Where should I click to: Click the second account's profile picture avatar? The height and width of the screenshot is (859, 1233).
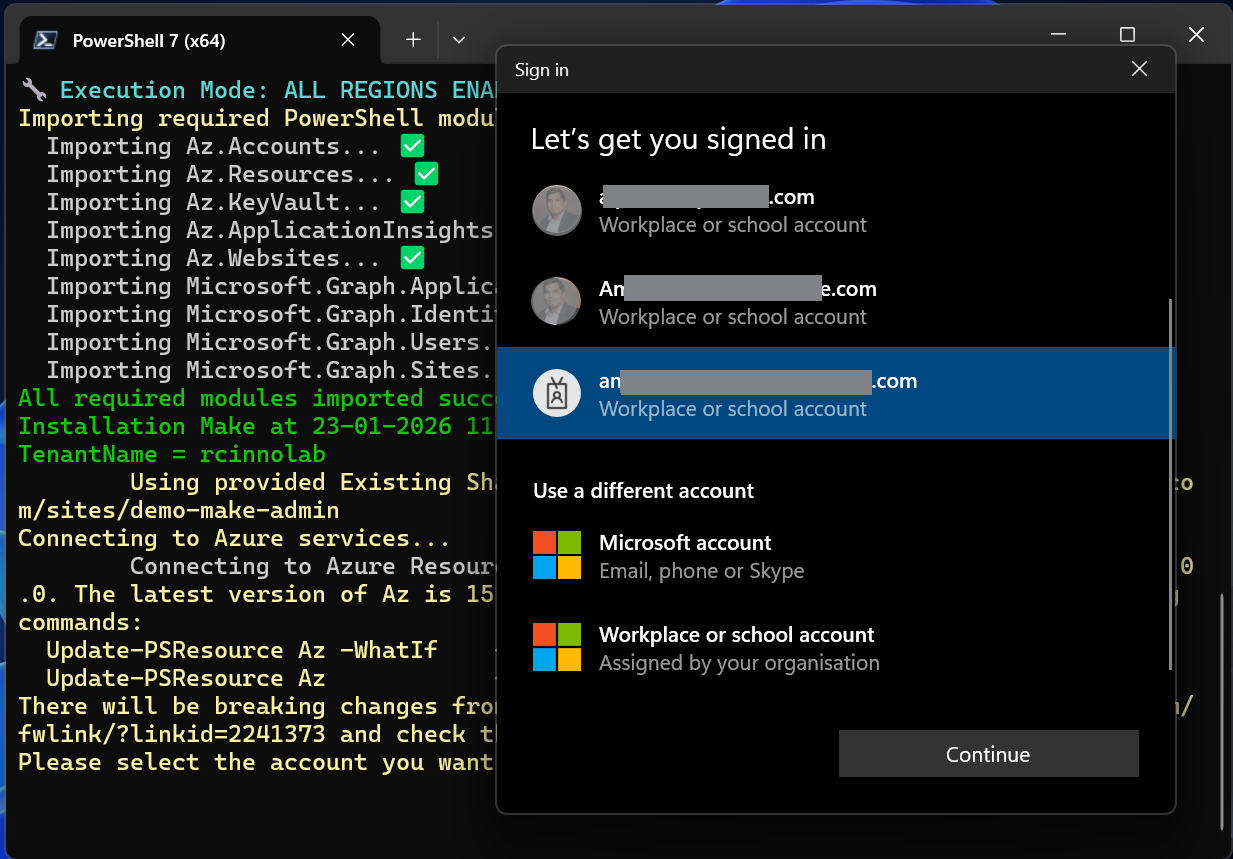tap(557, 301)
